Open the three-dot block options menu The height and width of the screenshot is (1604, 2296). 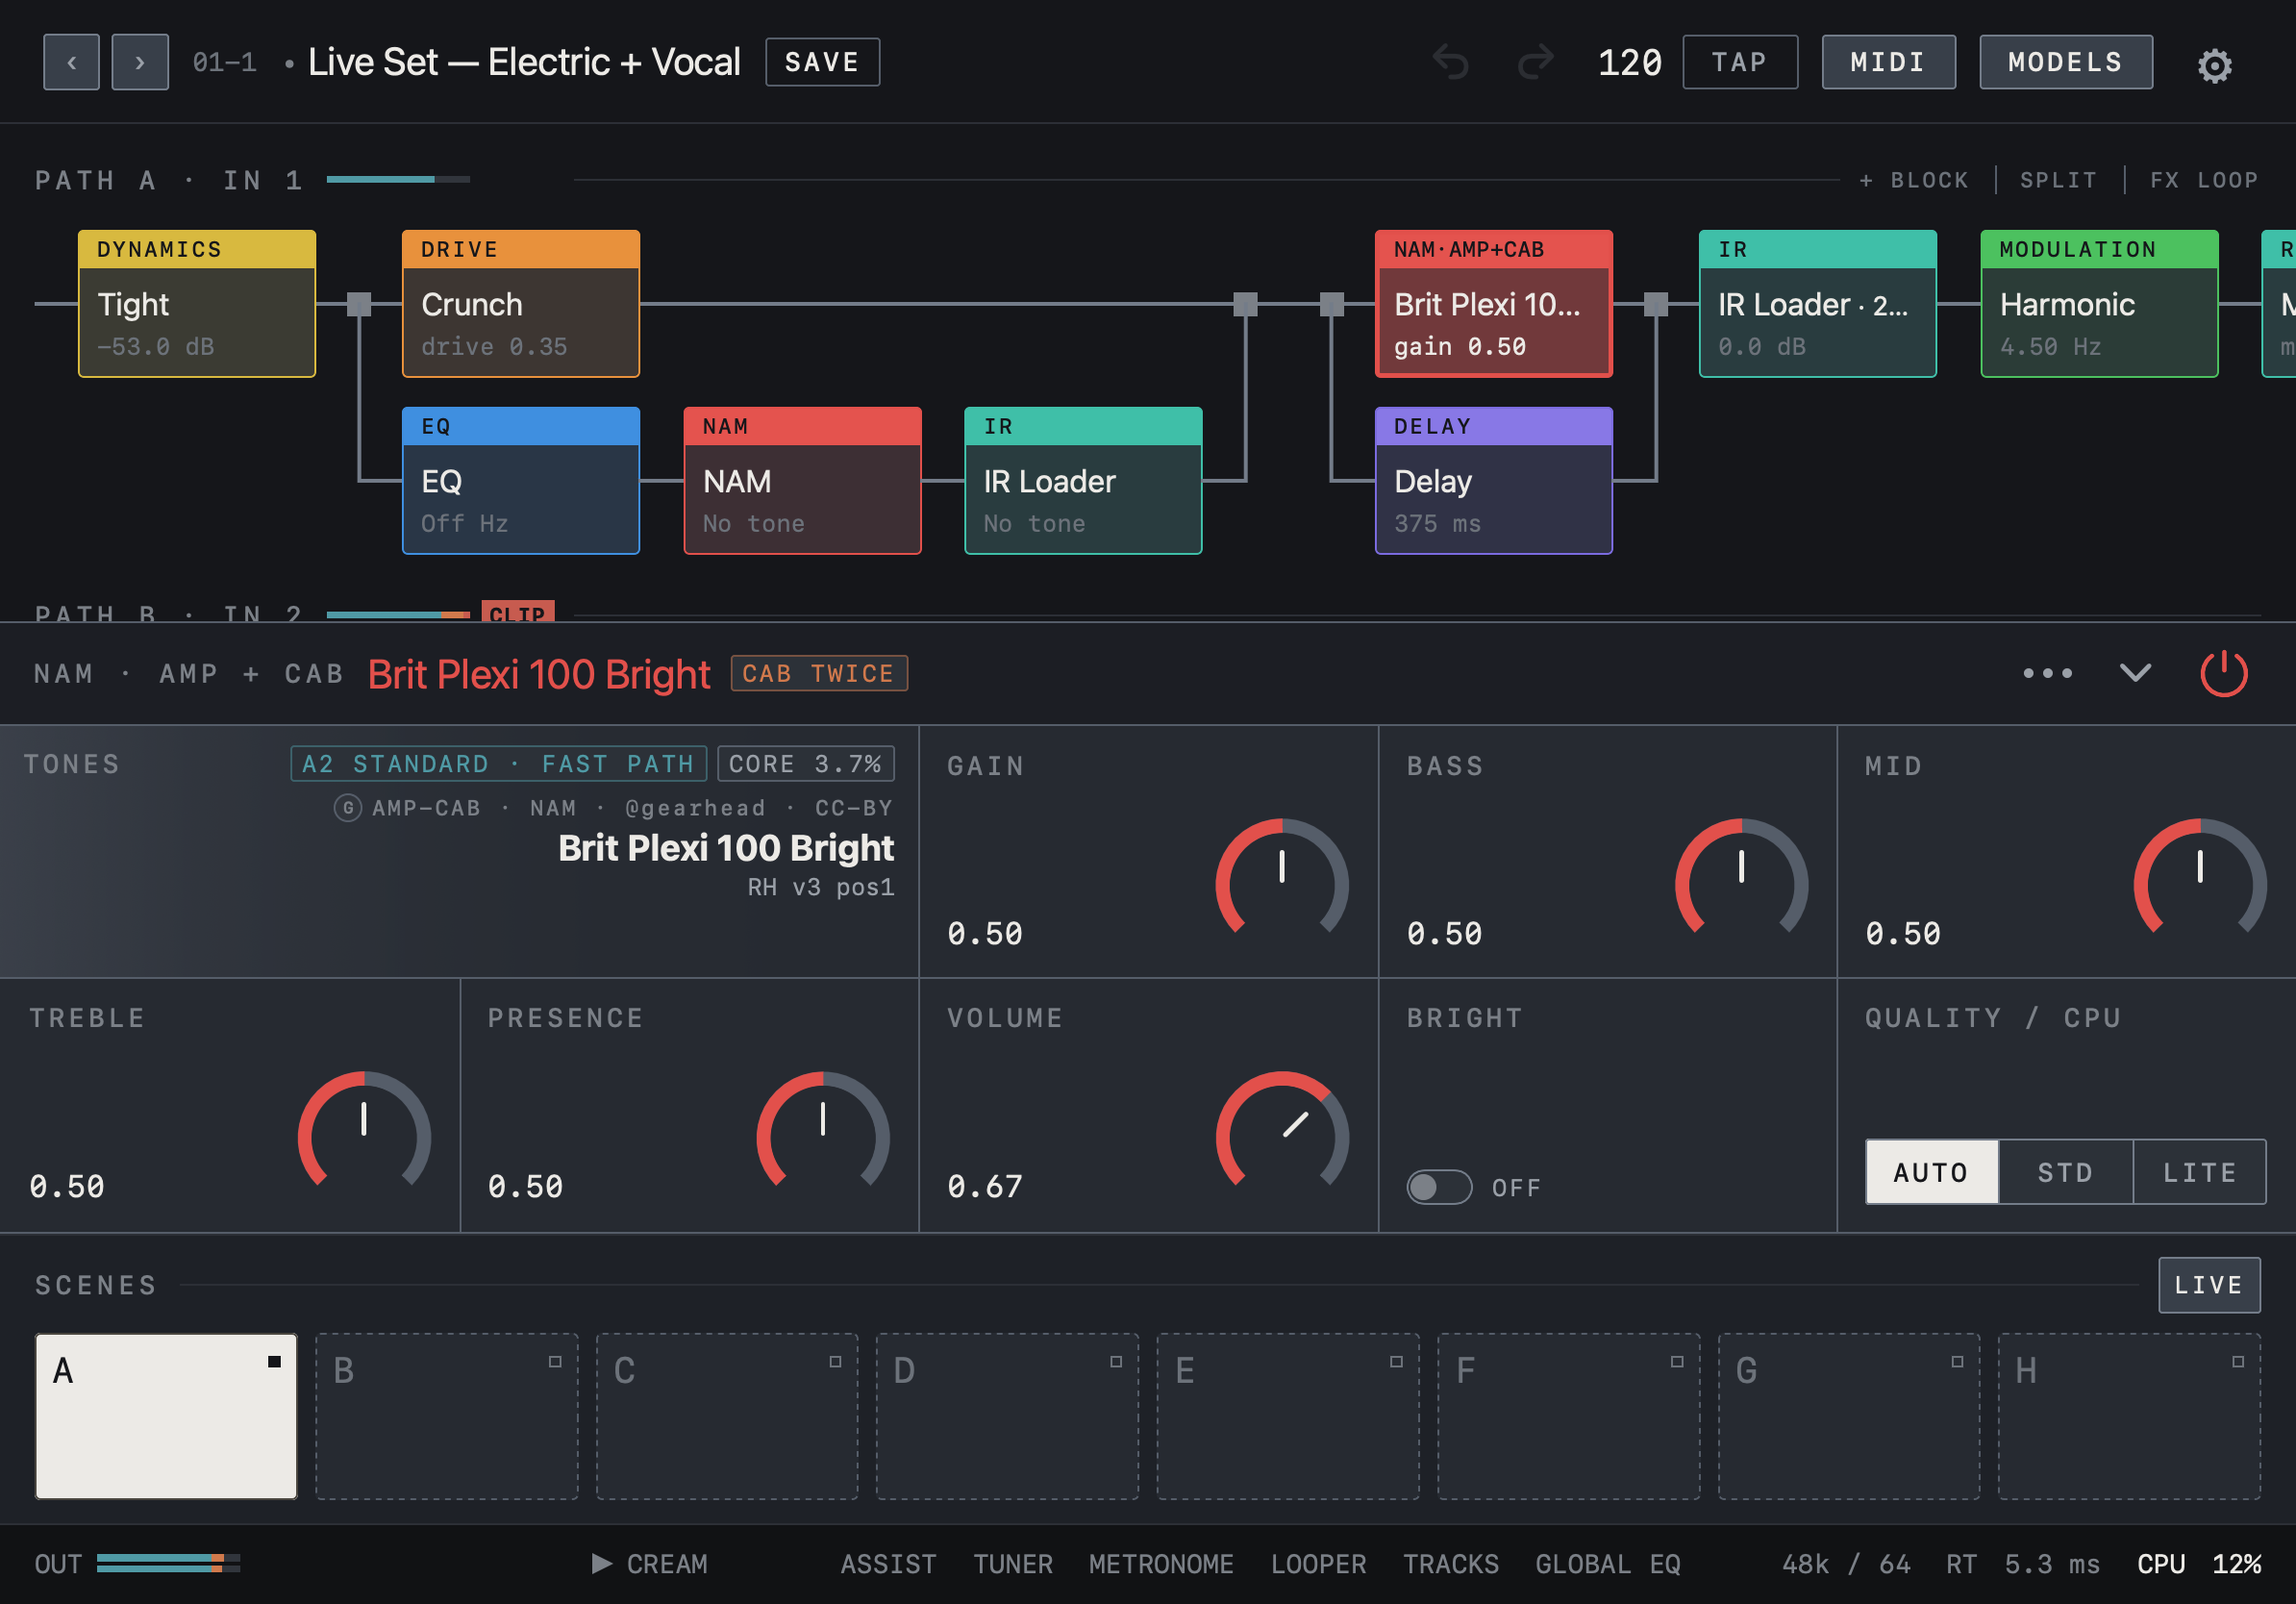pyautogui.click(x=2047, y=673)
